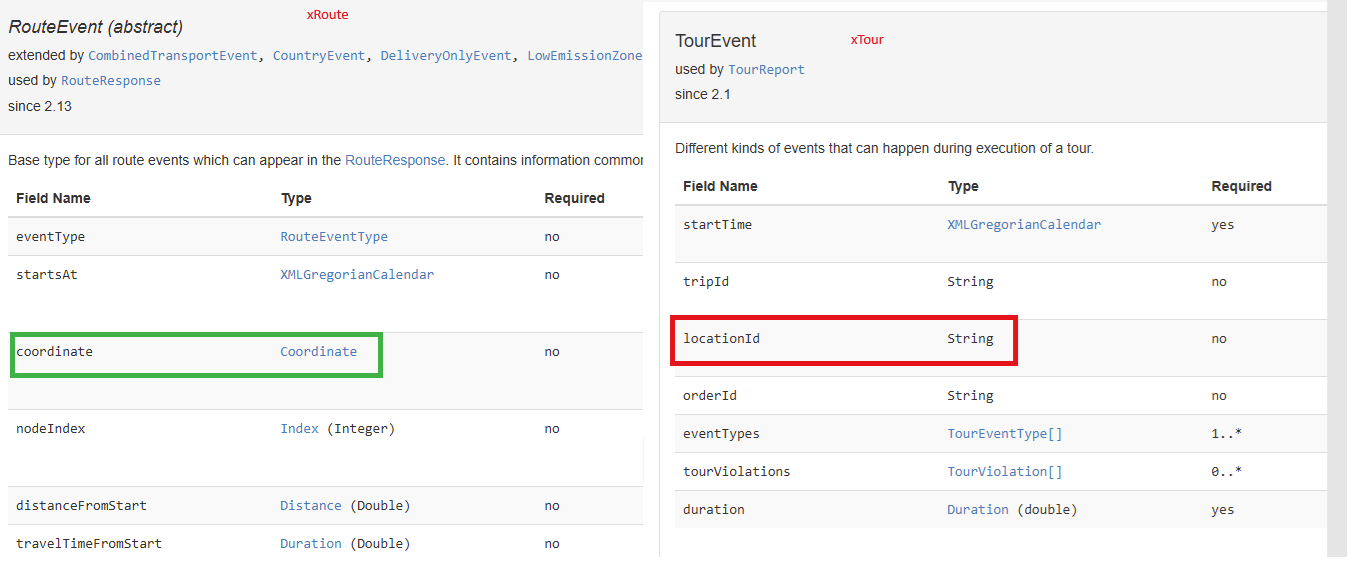Click RouteResponse link in the base type description
The width and height of the screenshot is (1354, 567).
tap(395, 160)
